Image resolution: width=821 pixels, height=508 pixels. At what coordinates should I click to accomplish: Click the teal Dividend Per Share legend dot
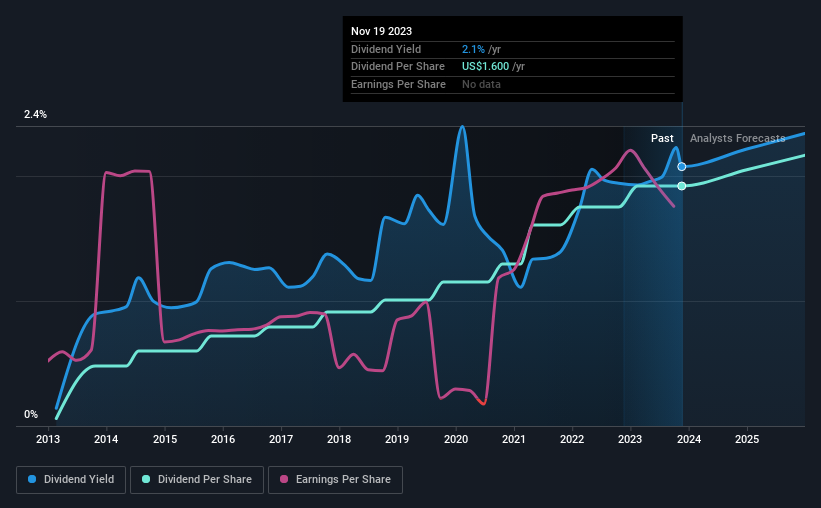point(146,479)
